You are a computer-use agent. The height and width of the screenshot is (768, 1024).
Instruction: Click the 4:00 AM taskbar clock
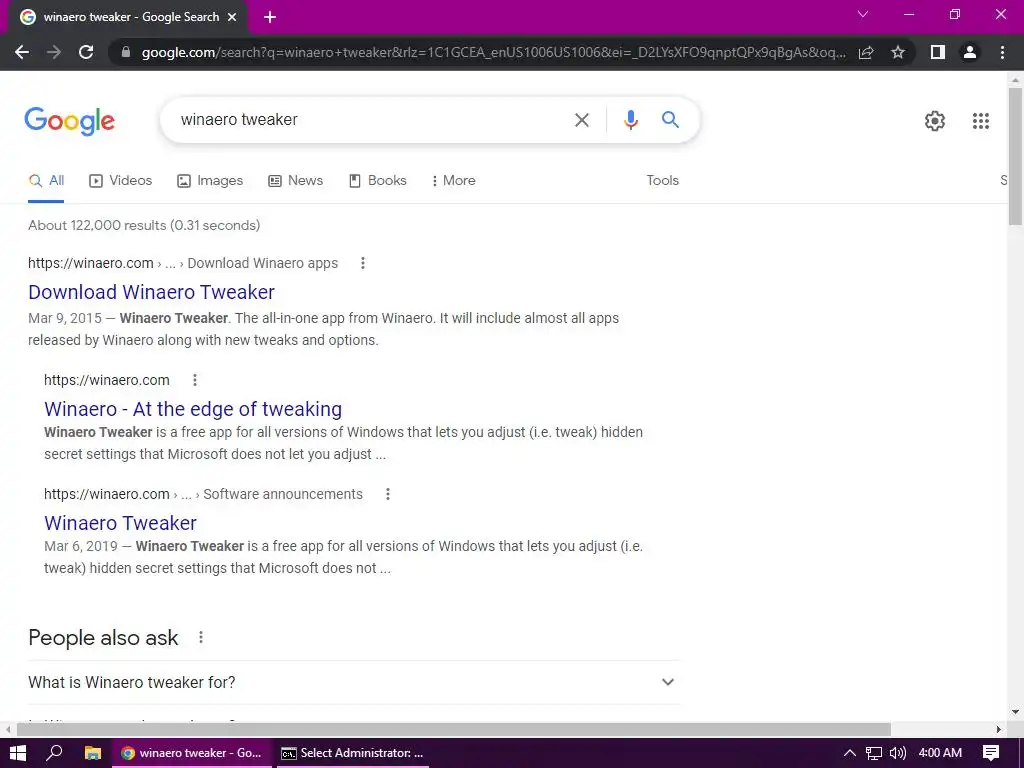[940, 753]
